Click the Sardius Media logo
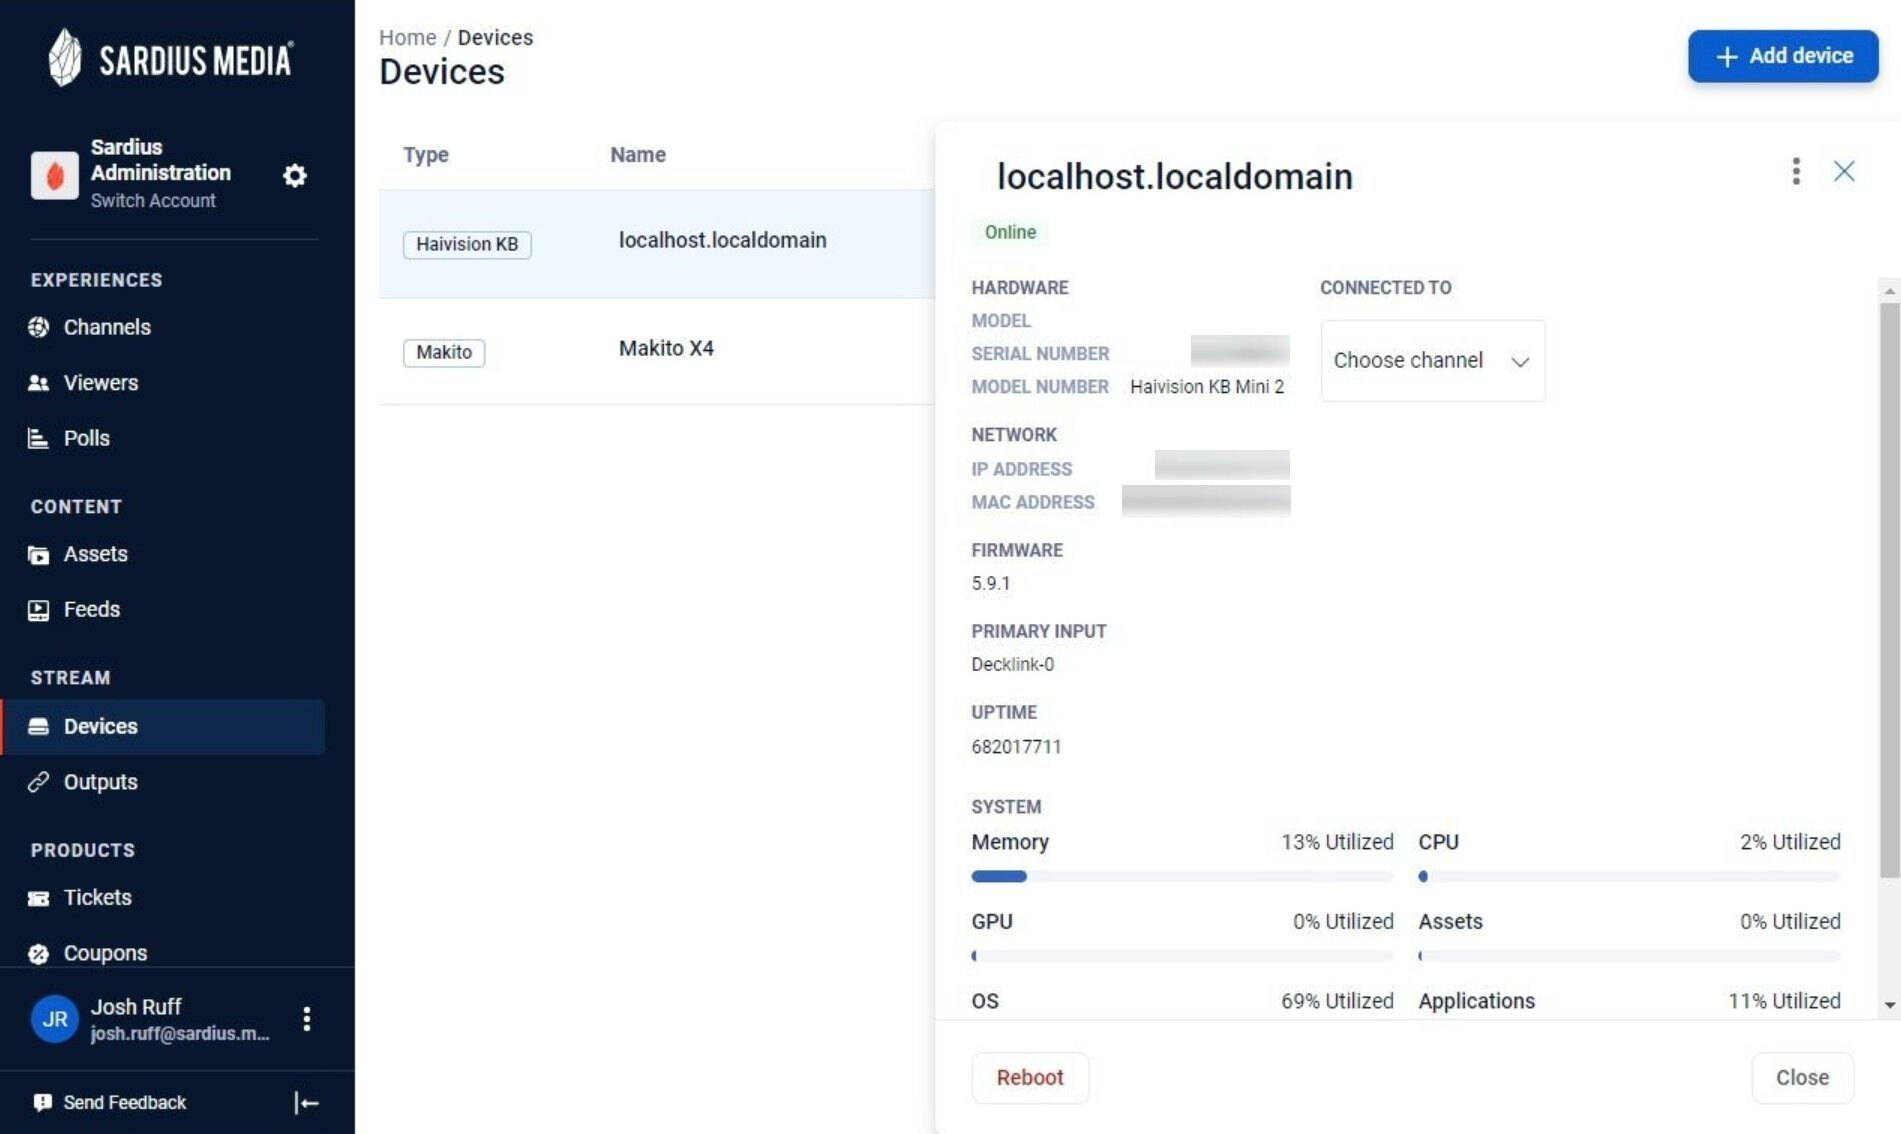 click(x=171, y=58)
